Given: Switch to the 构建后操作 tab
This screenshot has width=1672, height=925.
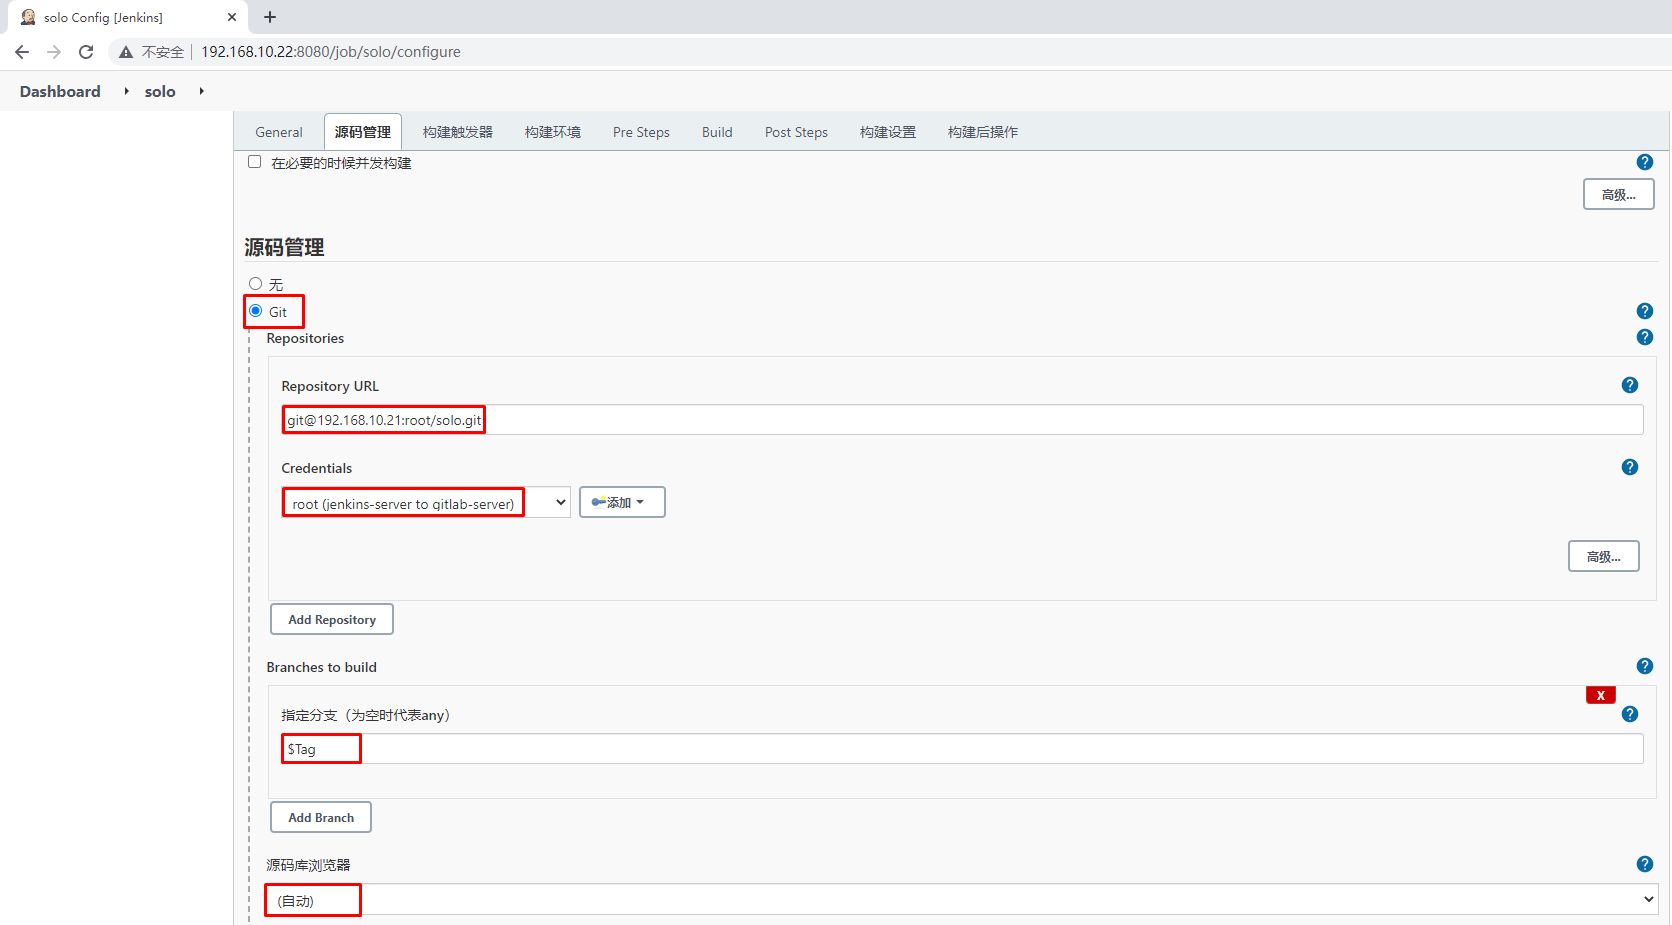Looking at the screenshot, I should (x=983, y=132).
